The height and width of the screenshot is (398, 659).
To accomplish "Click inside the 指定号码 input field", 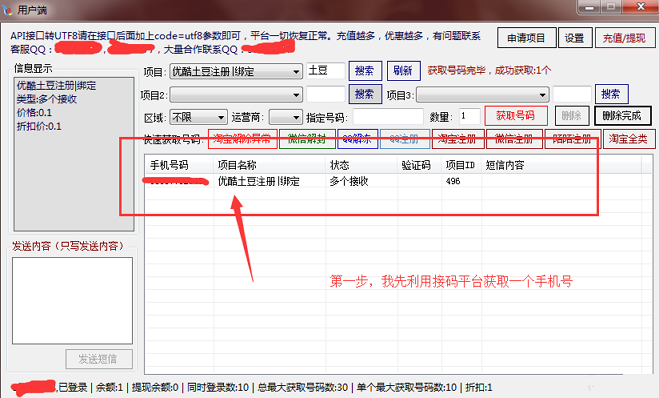I will [x=388, y=116].
